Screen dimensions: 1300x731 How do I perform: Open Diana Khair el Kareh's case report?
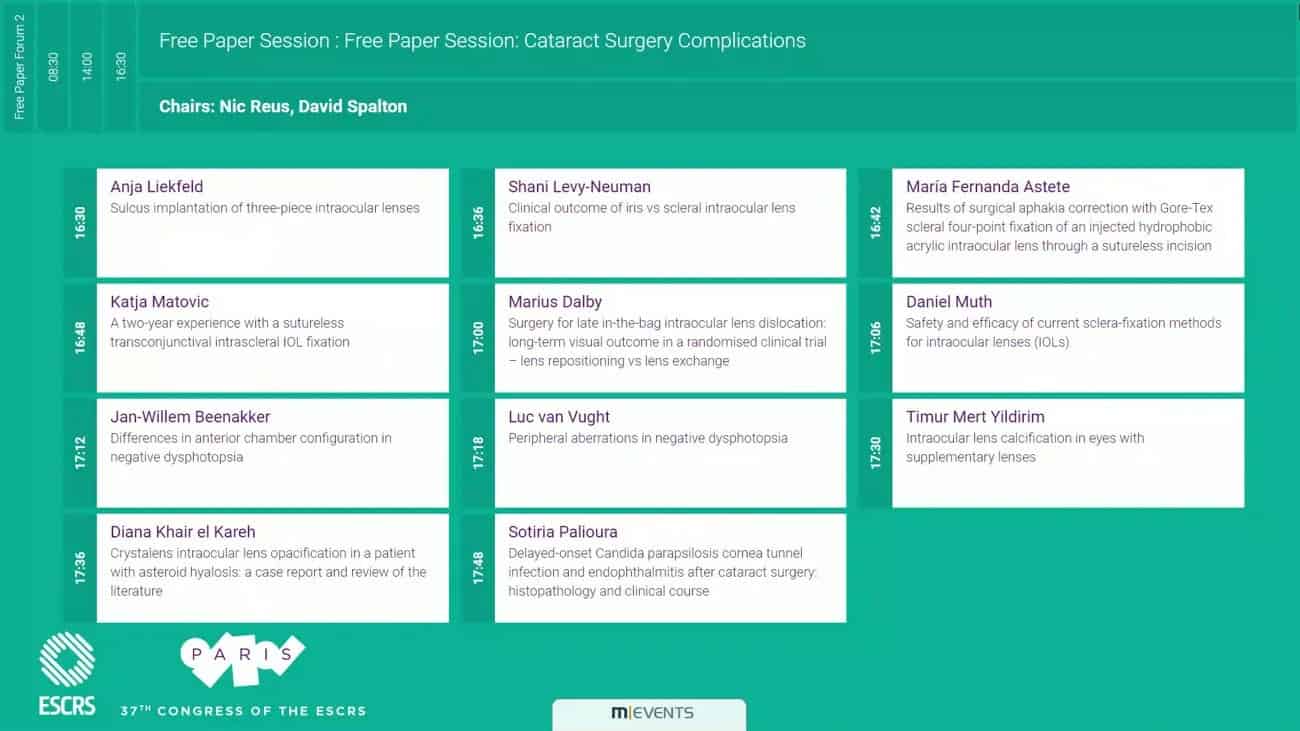pos(256,568)
